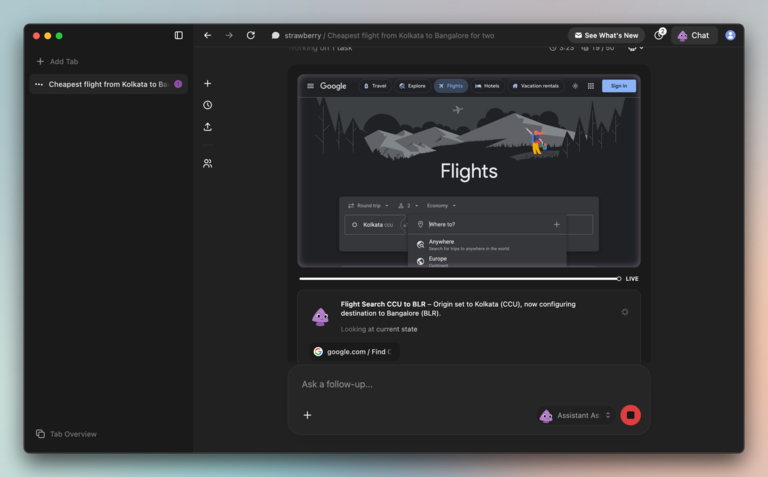The height and width of the screenshot is (477, 768).
Task: Select the Travel tab in Google
Action: 375,86
